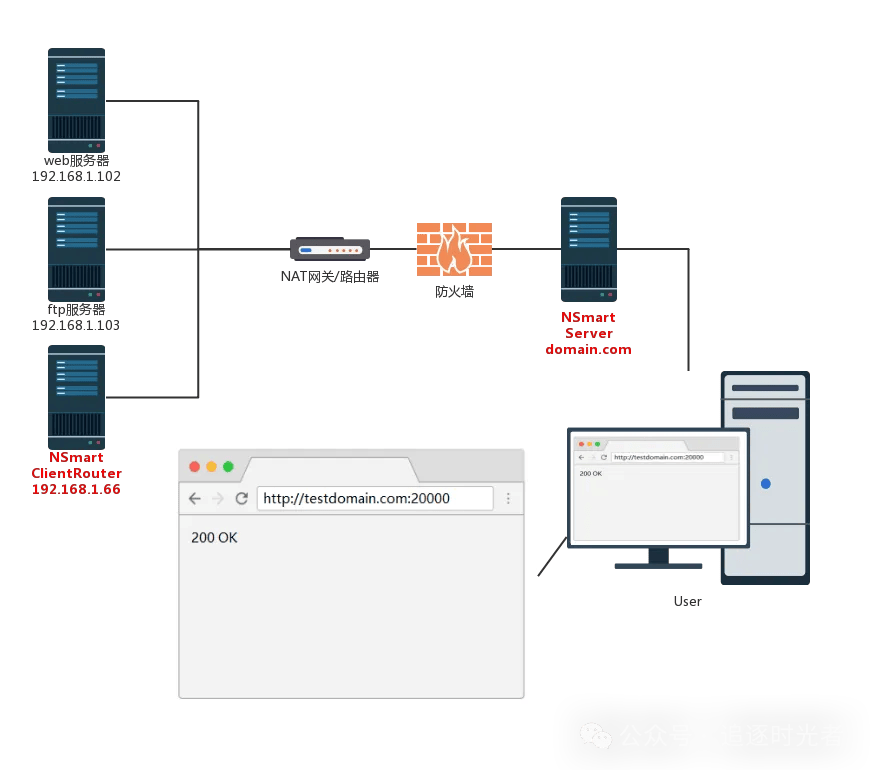Click the web server 192.168.1.102 icon
871x770 pixels.
pyautogui.click(x=77, y=100)
